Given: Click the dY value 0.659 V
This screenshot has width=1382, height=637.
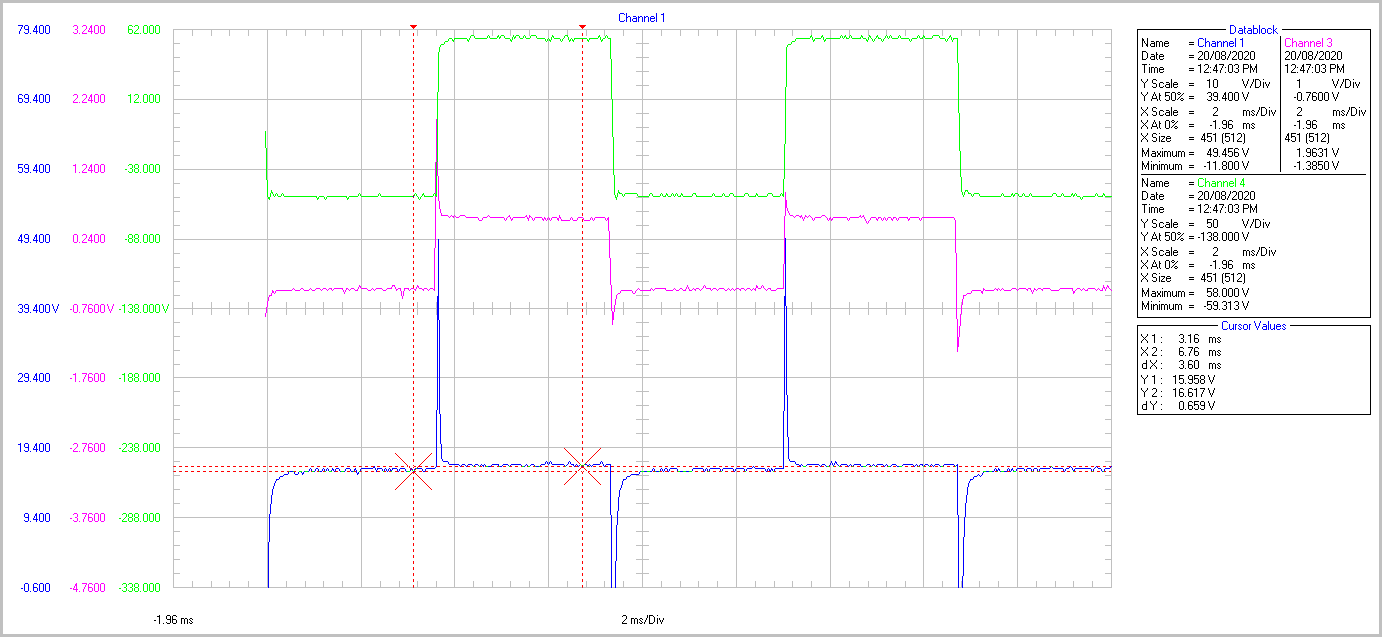Looking at the screenshot, I should [x=1195, y=406].
